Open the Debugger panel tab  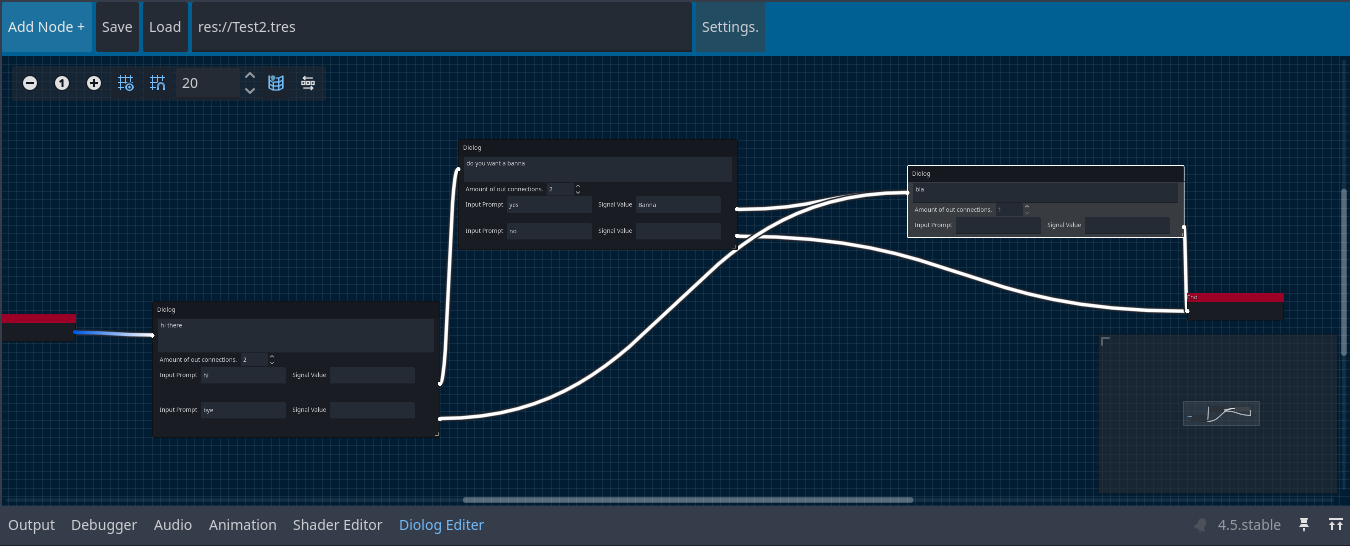tap(104, 525)
